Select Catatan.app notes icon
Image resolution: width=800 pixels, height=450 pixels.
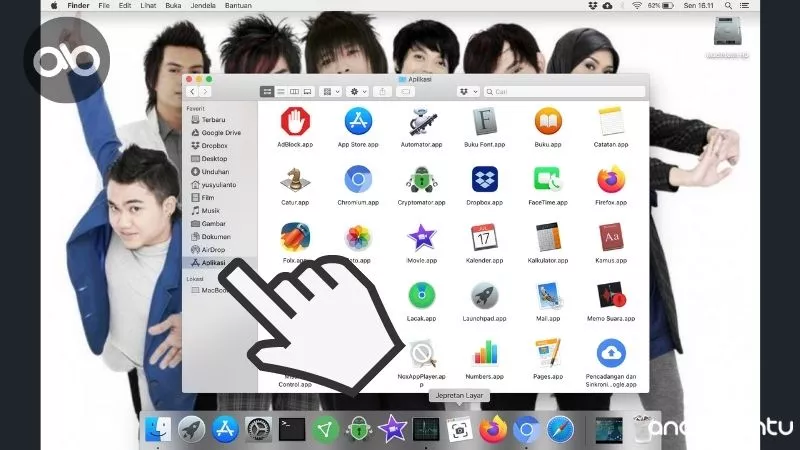click(x=611, y=121)
